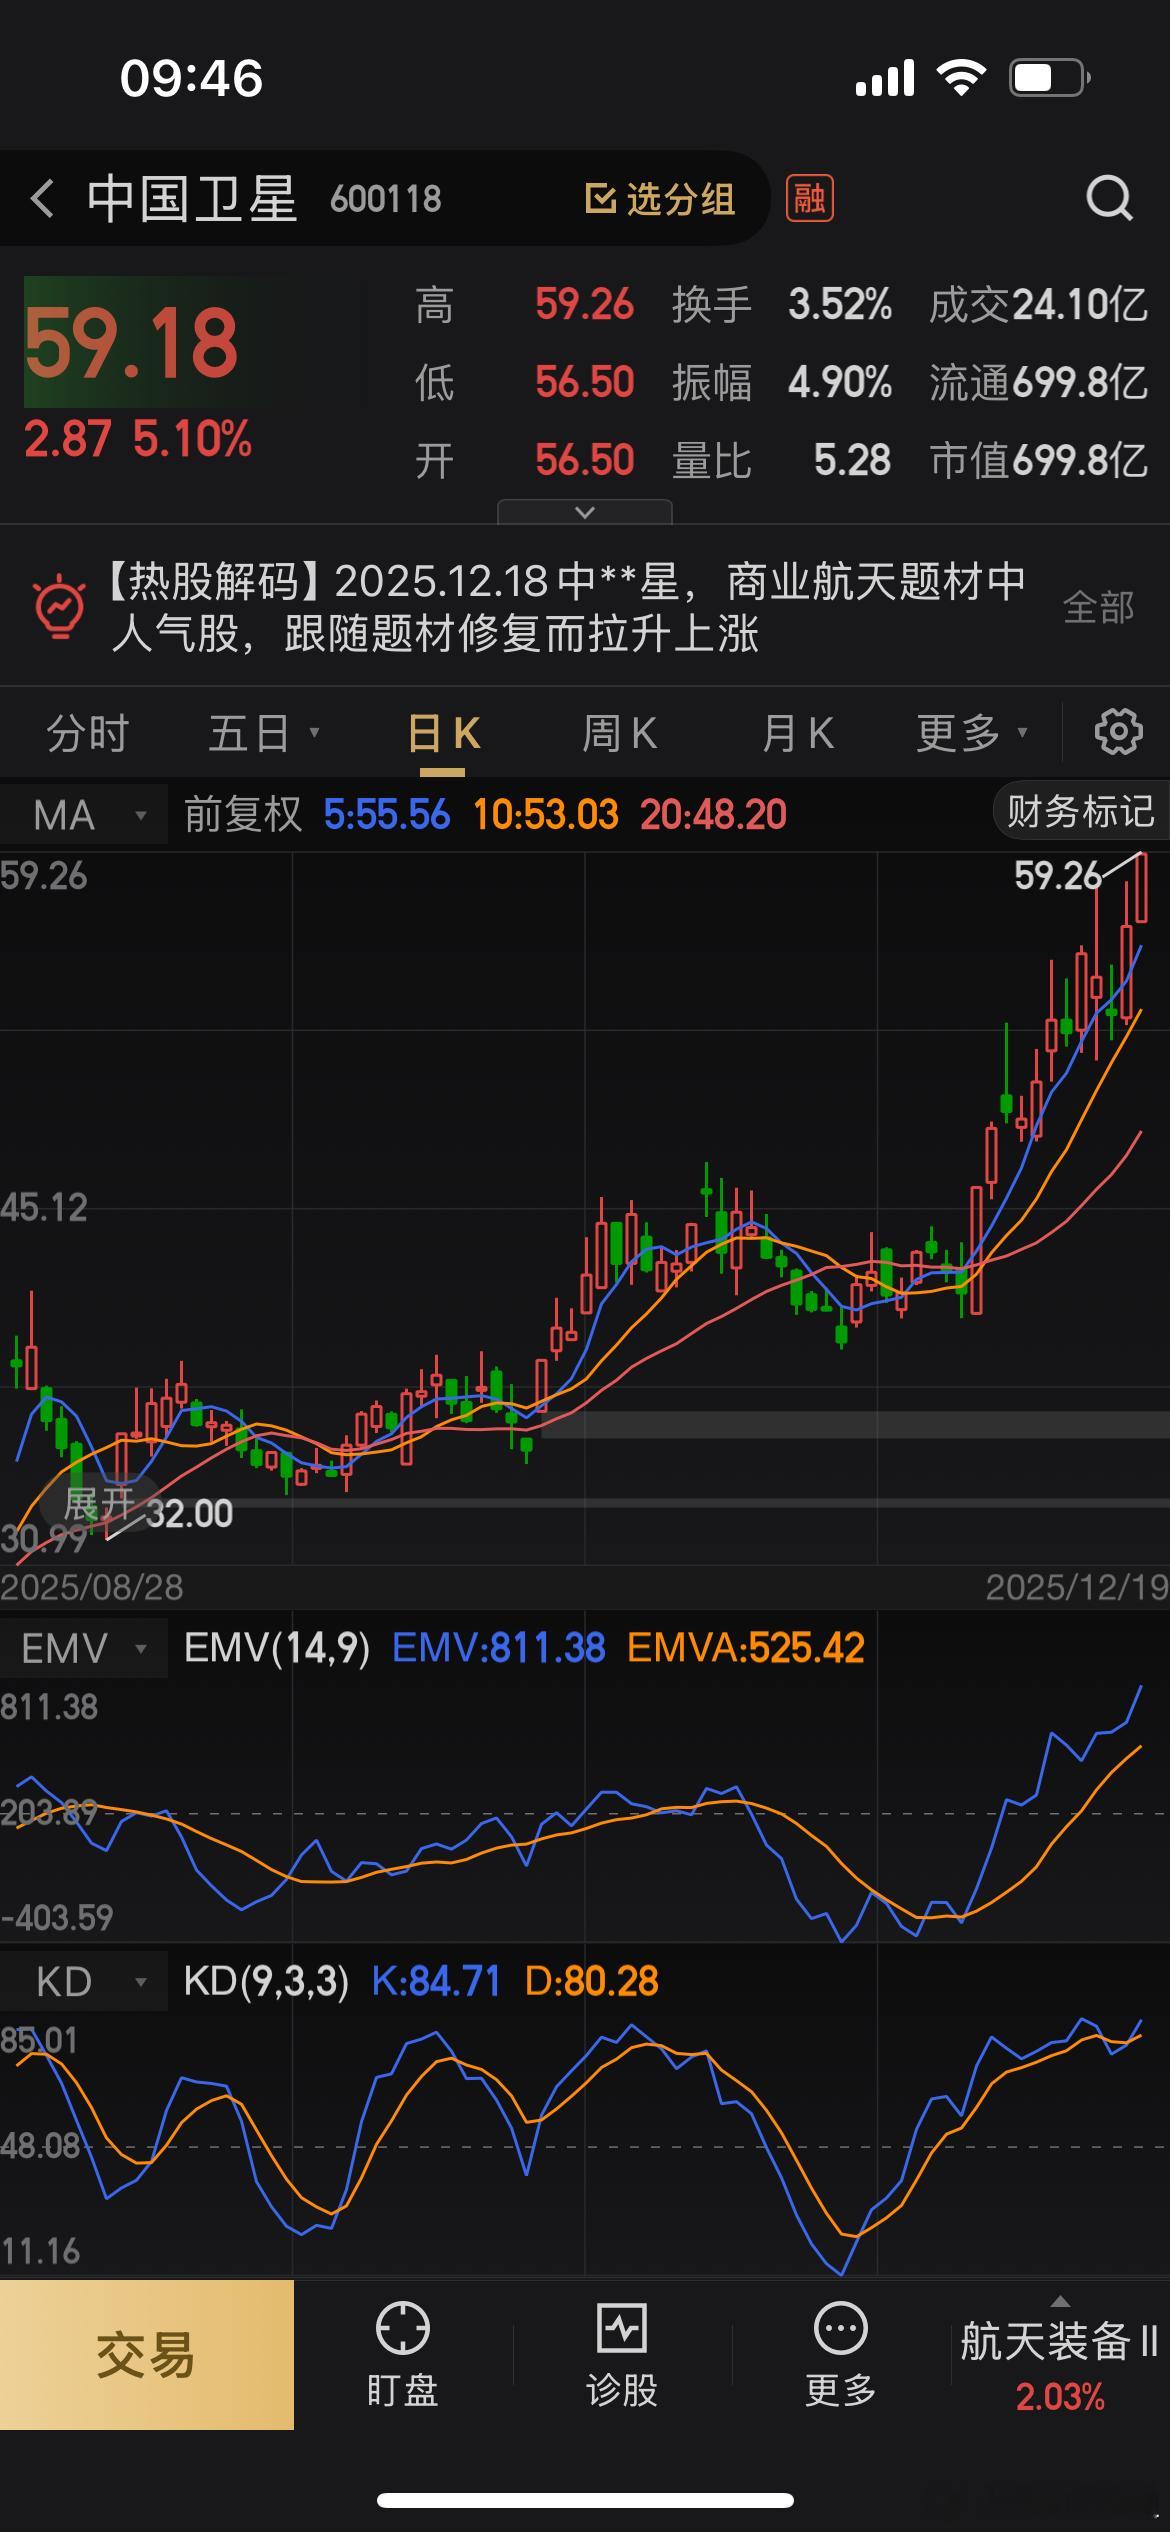1170x2532 pixels.
Task: Tap 市值699.8亿 market cap
Action: coord(1038,460)
